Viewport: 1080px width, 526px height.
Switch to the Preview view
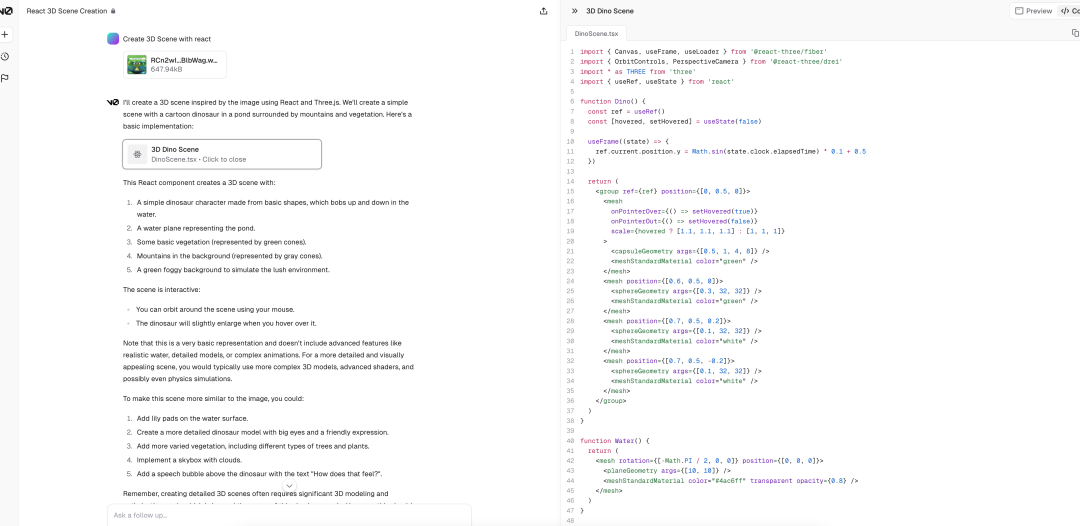tap(1033, 11)
